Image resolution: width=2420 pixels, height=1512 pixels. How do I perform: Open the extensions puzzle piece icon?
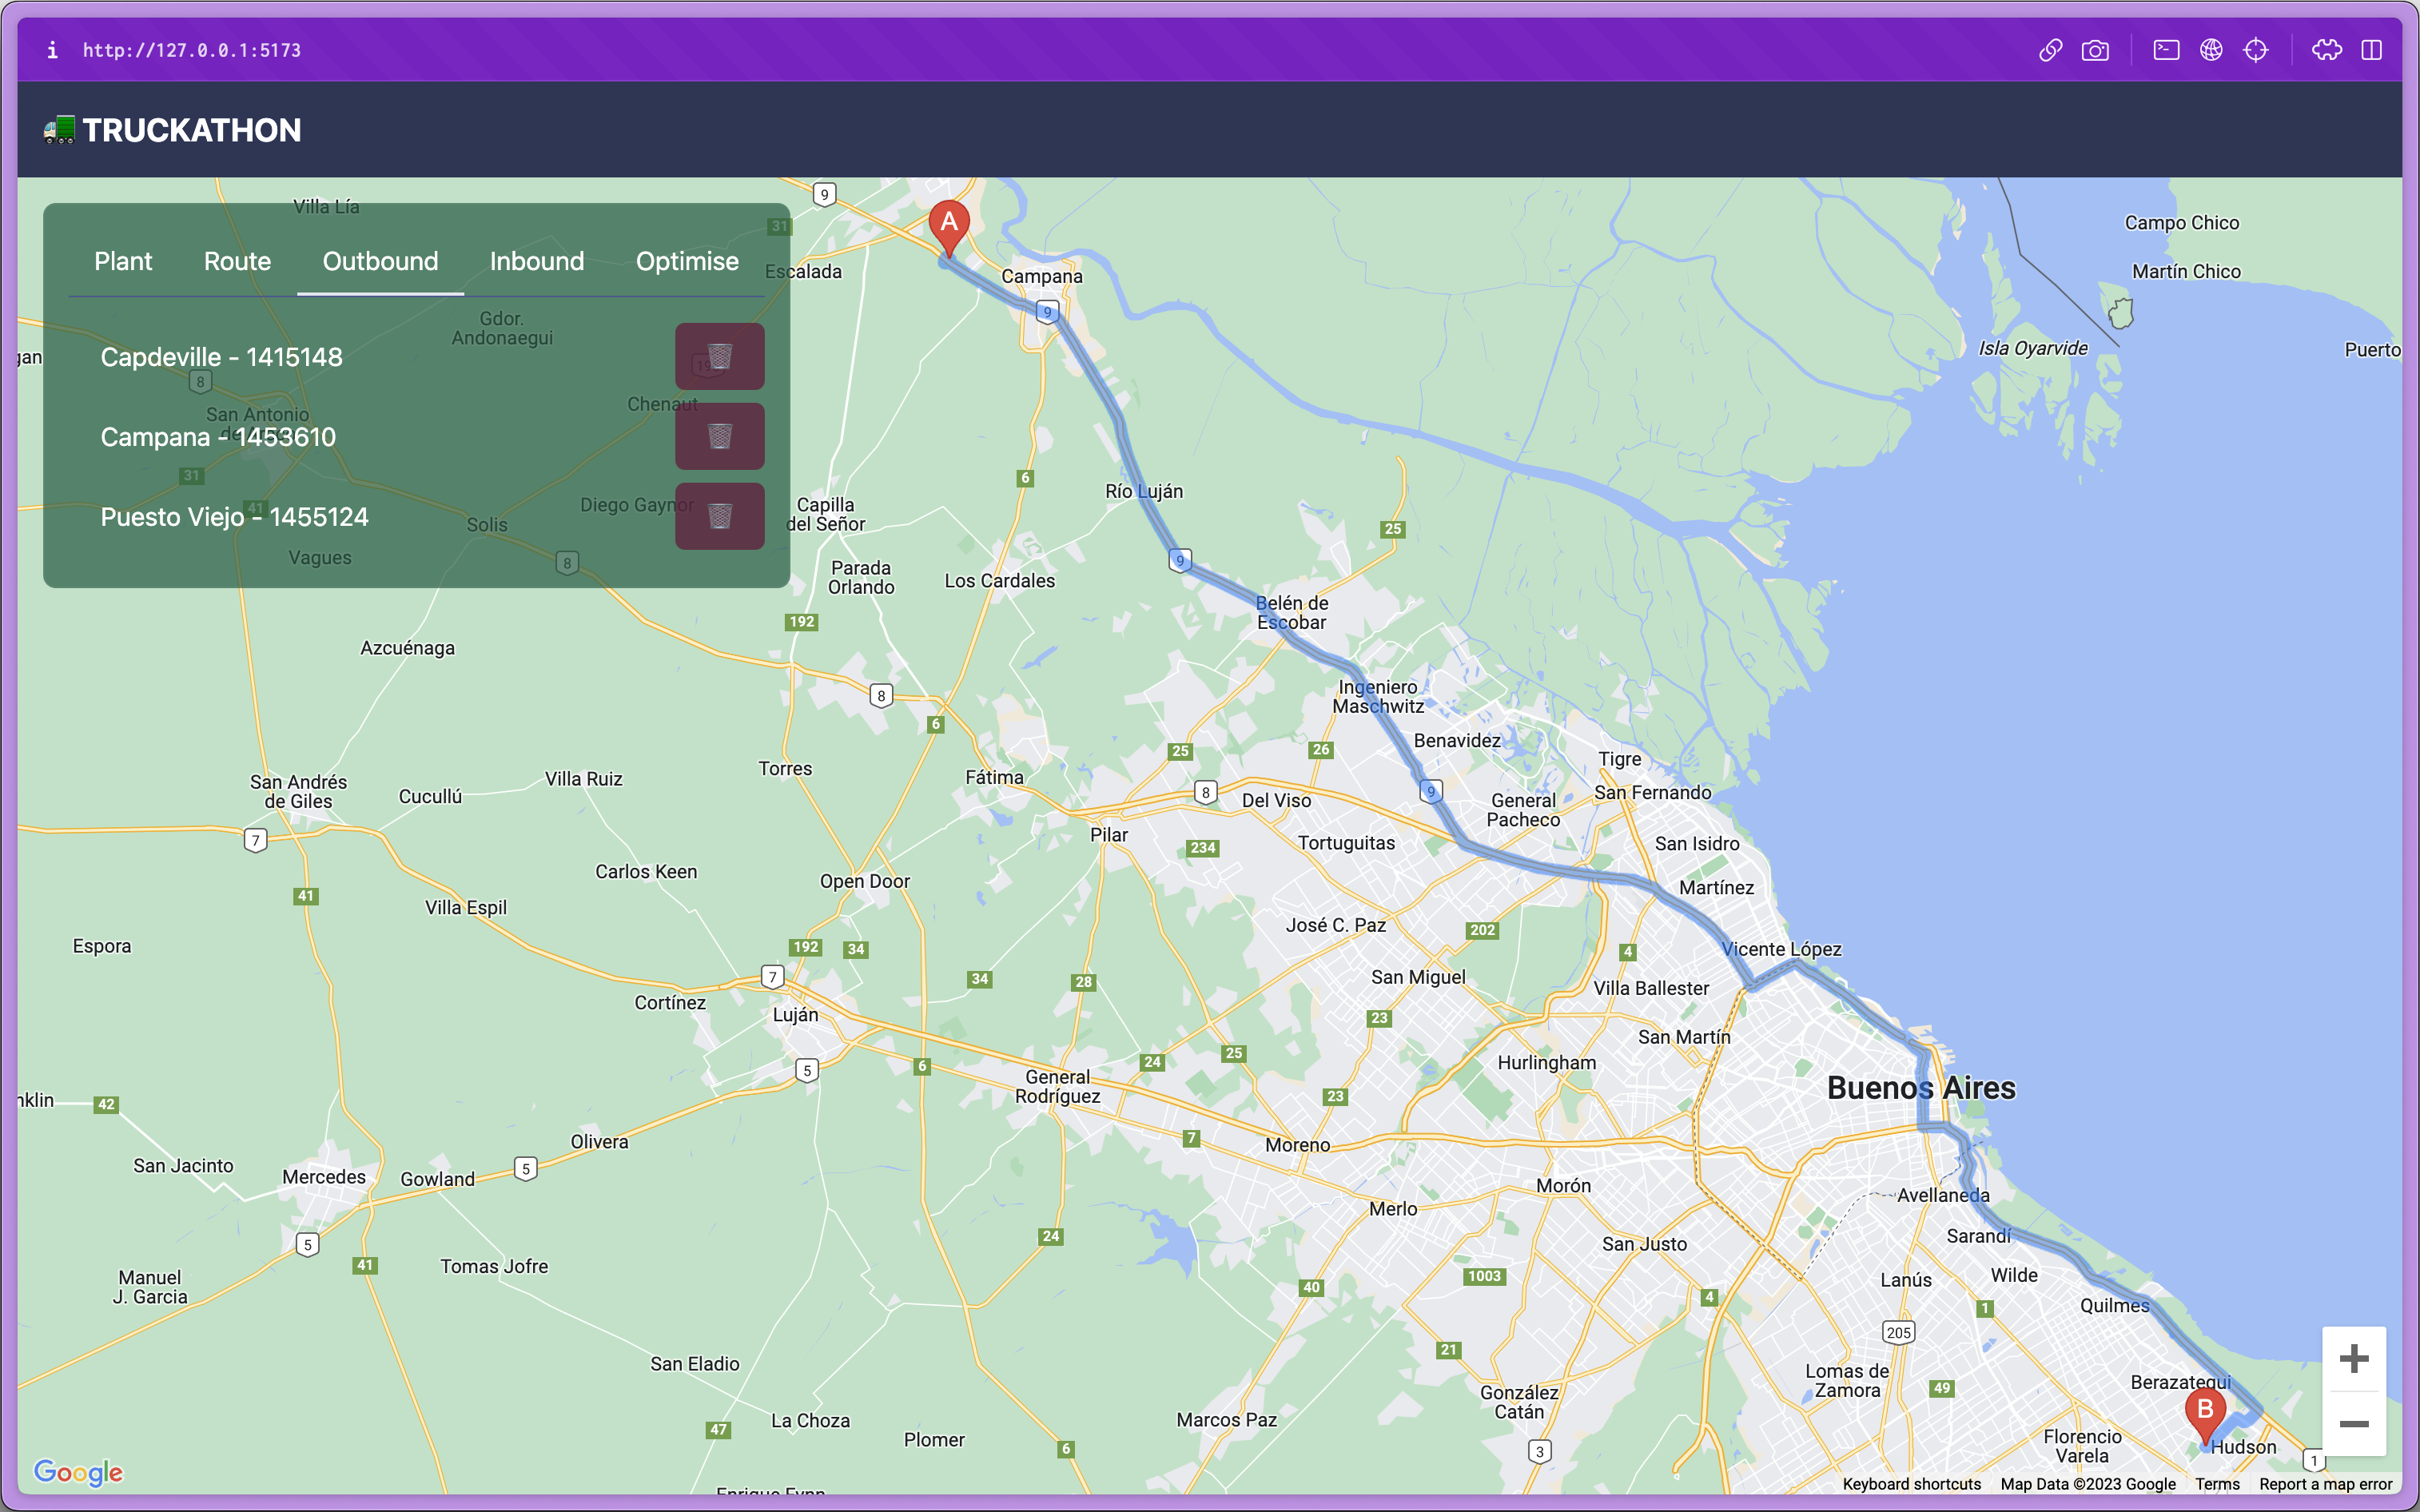(x=2327, y=50)
